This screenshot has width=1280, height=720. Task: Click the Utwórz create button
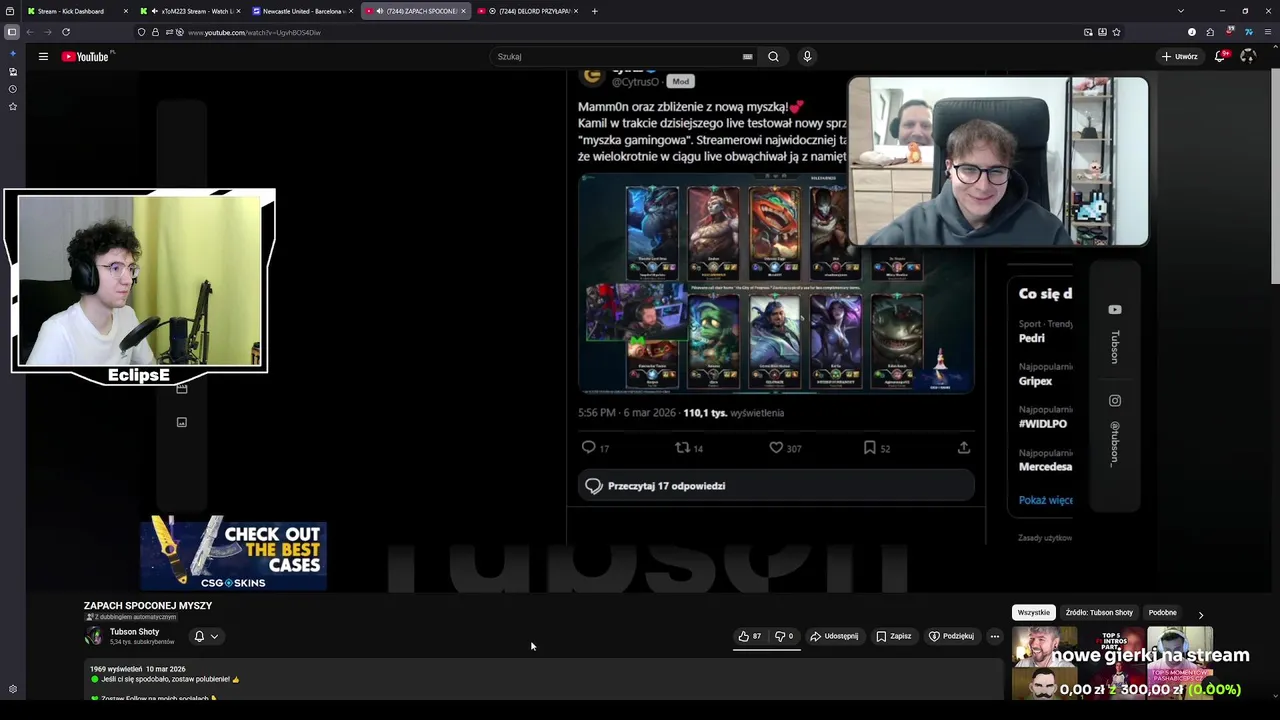(x=1179, y=56)
